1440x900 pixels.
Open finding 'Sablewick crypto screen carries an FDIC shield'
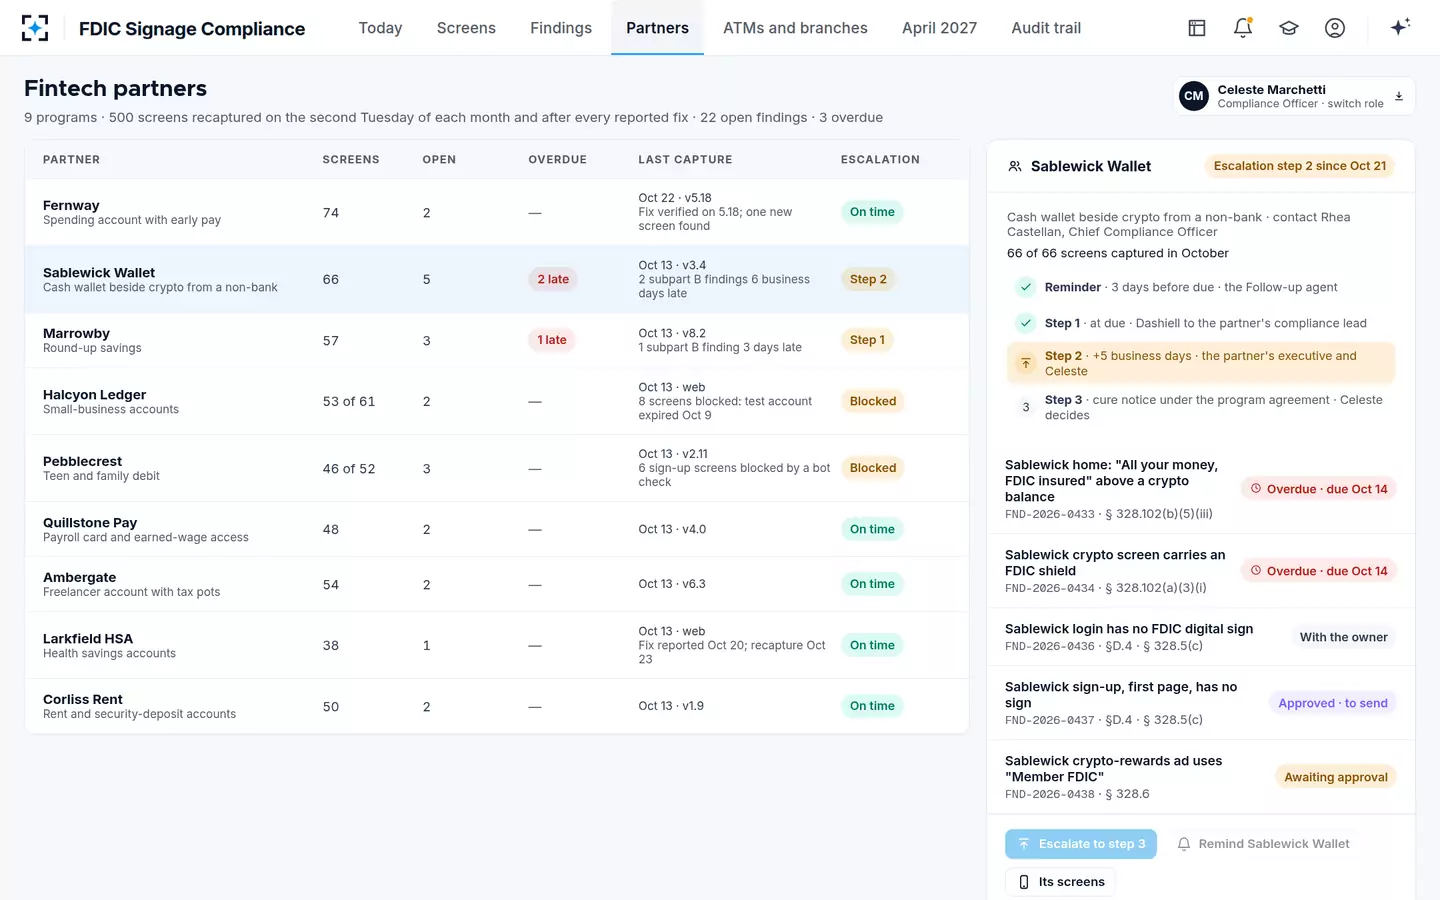[x=1201, y=571]
